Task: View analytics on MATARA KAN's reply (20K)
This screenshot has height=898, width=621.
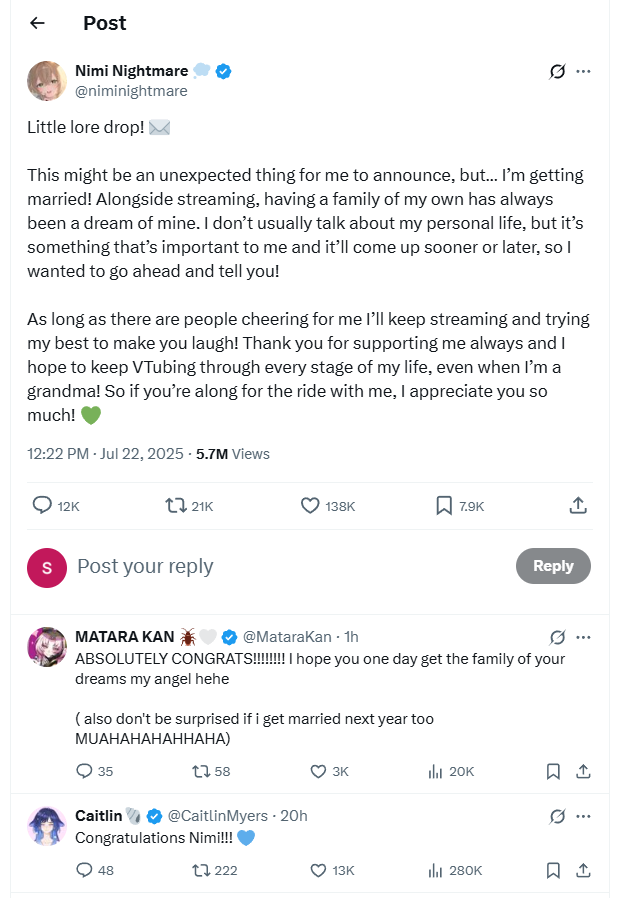Action: (435, 771)
